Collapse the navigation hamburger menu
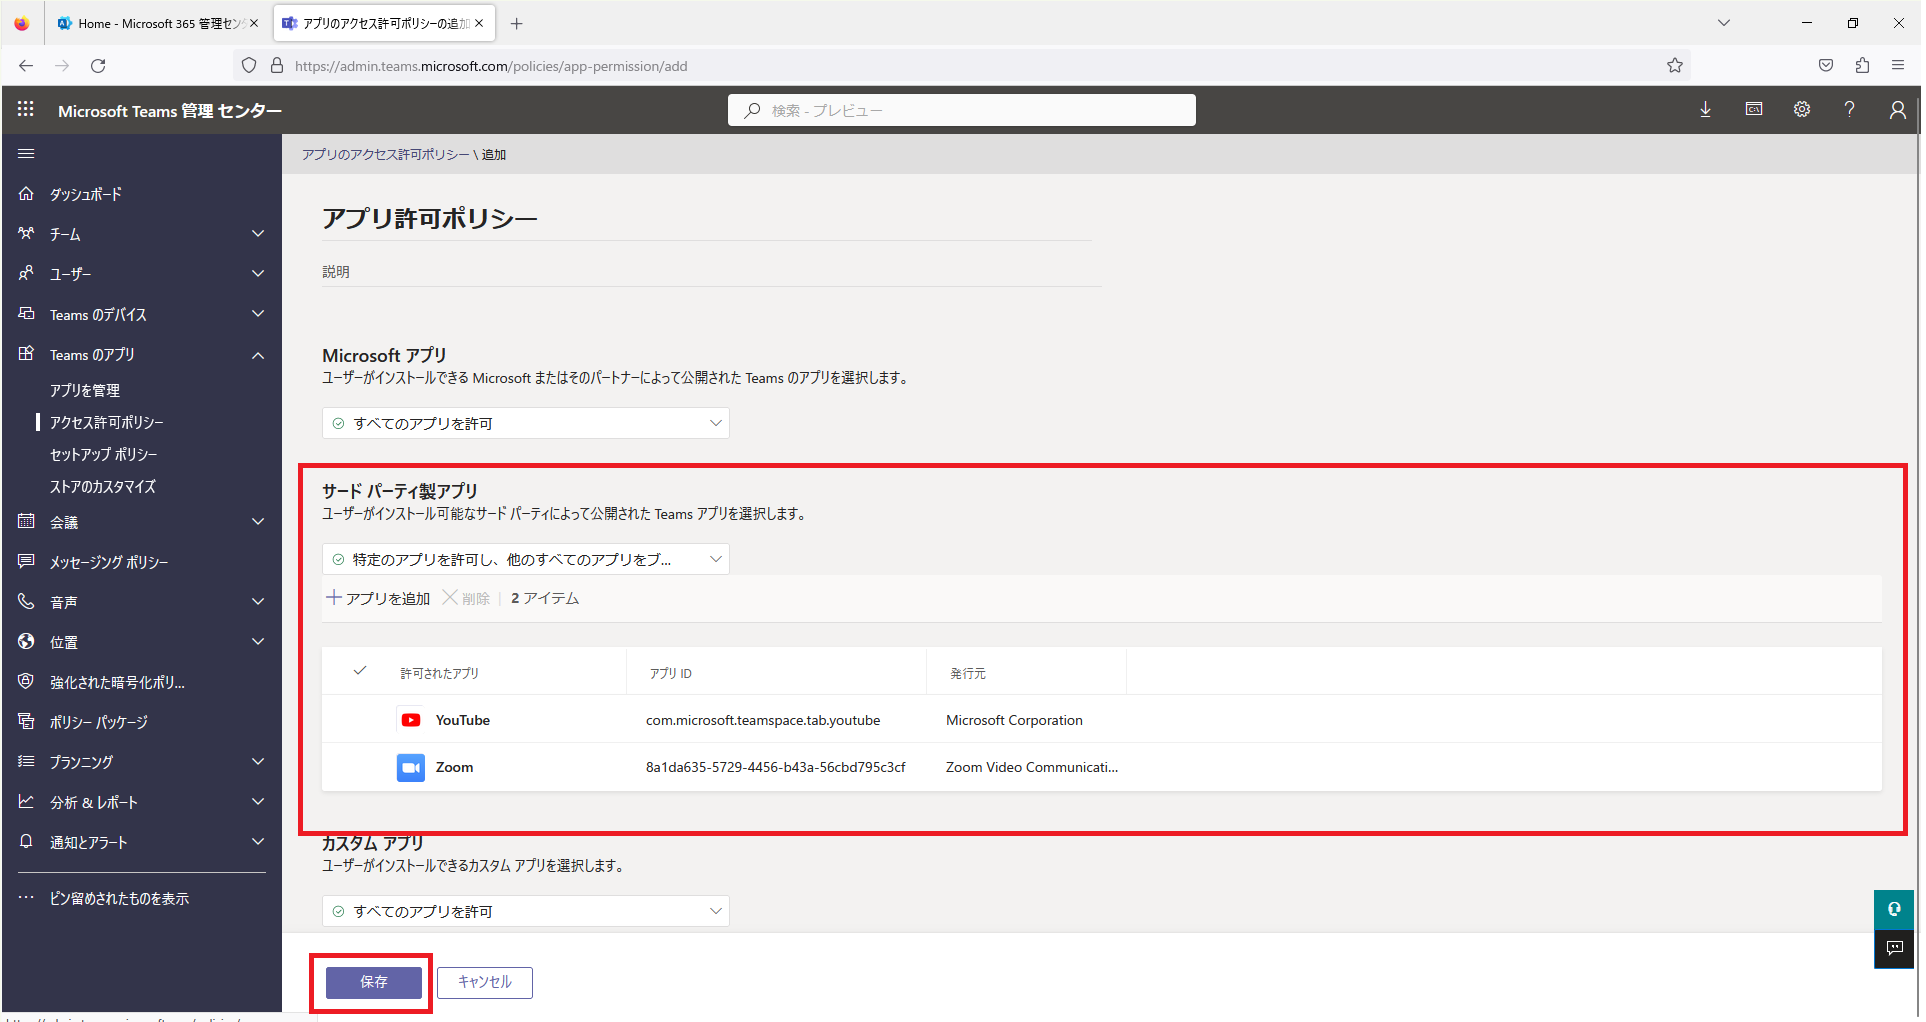1926x1022 pixels. pos(26,154)
